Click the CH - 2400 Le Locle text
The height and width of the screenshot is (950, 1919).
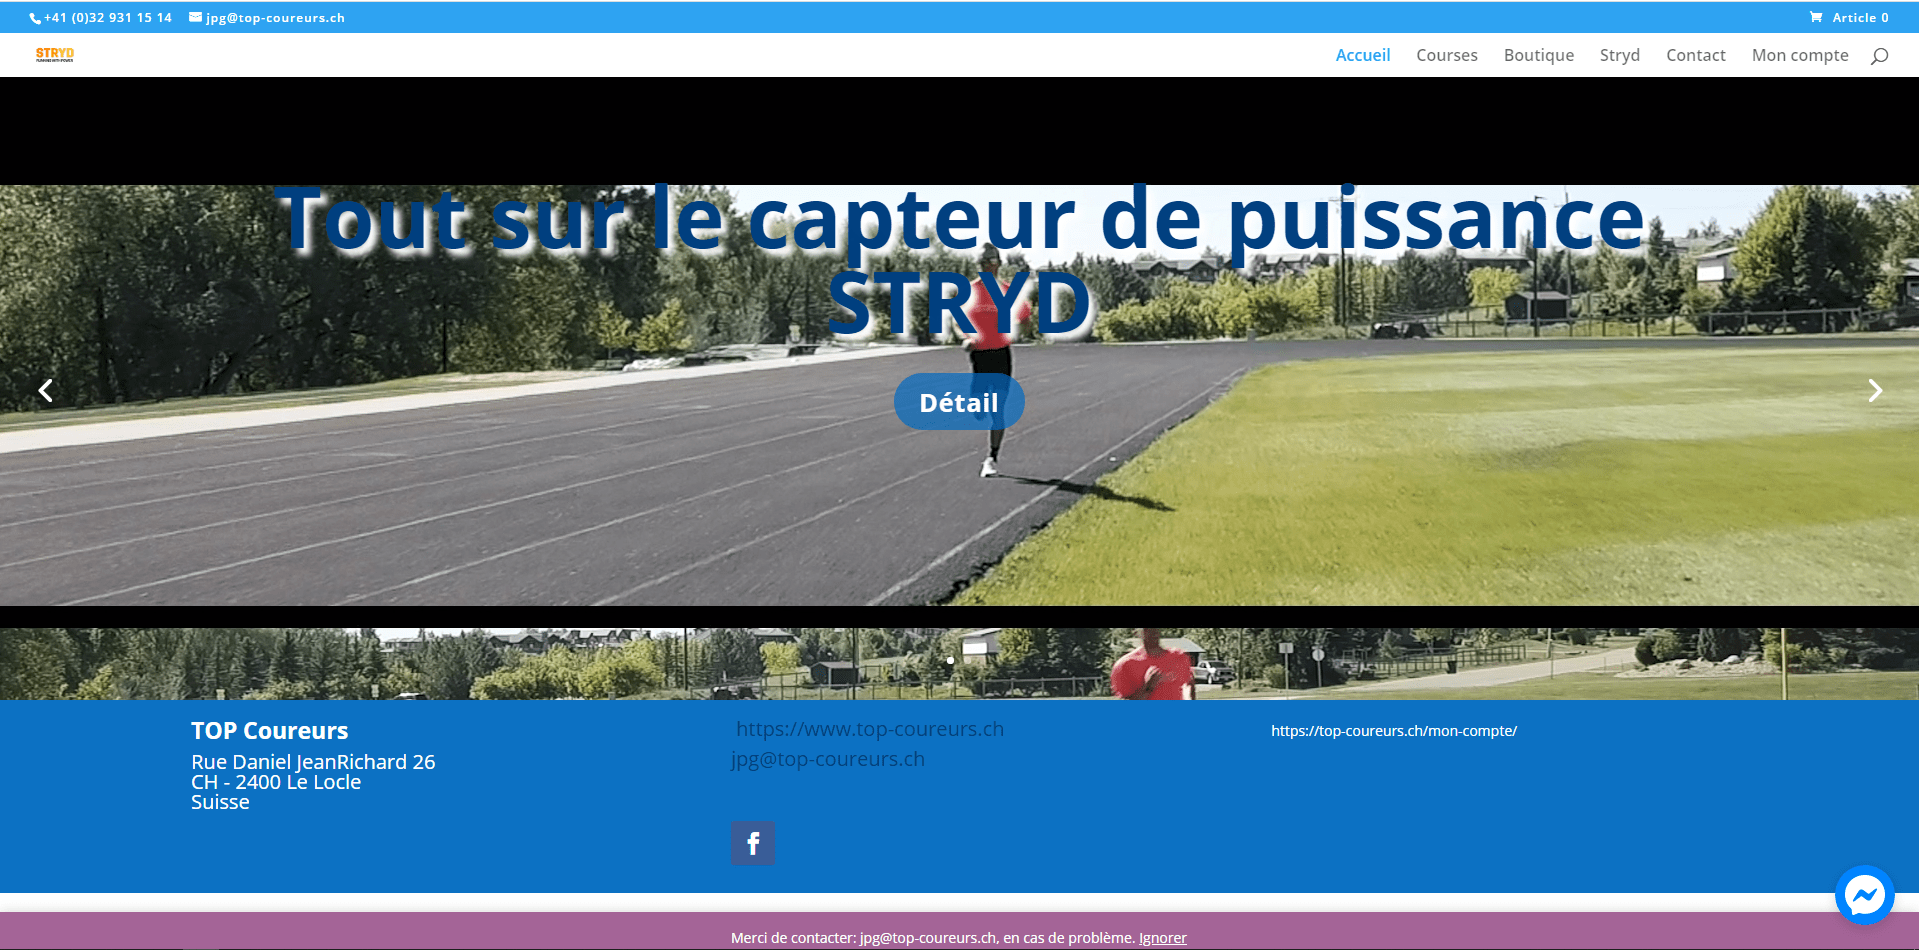click(276, 782)
